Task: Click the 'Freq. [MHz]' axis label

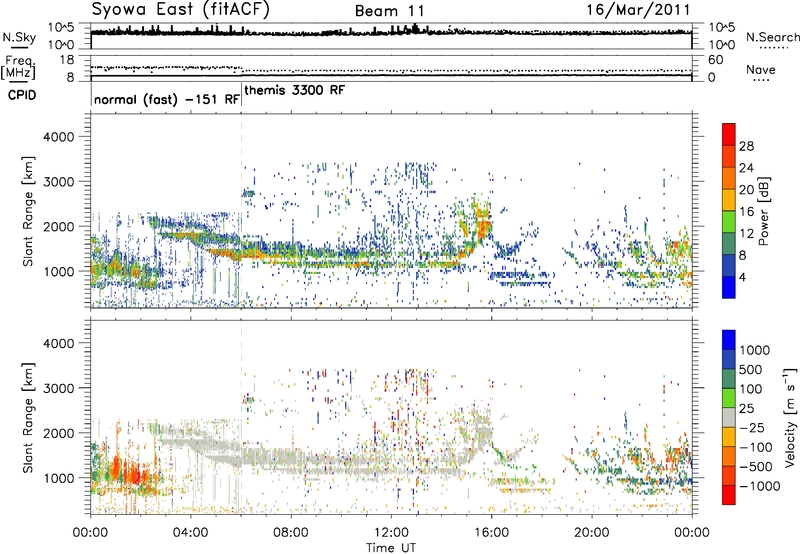Action: coord(18,67)
